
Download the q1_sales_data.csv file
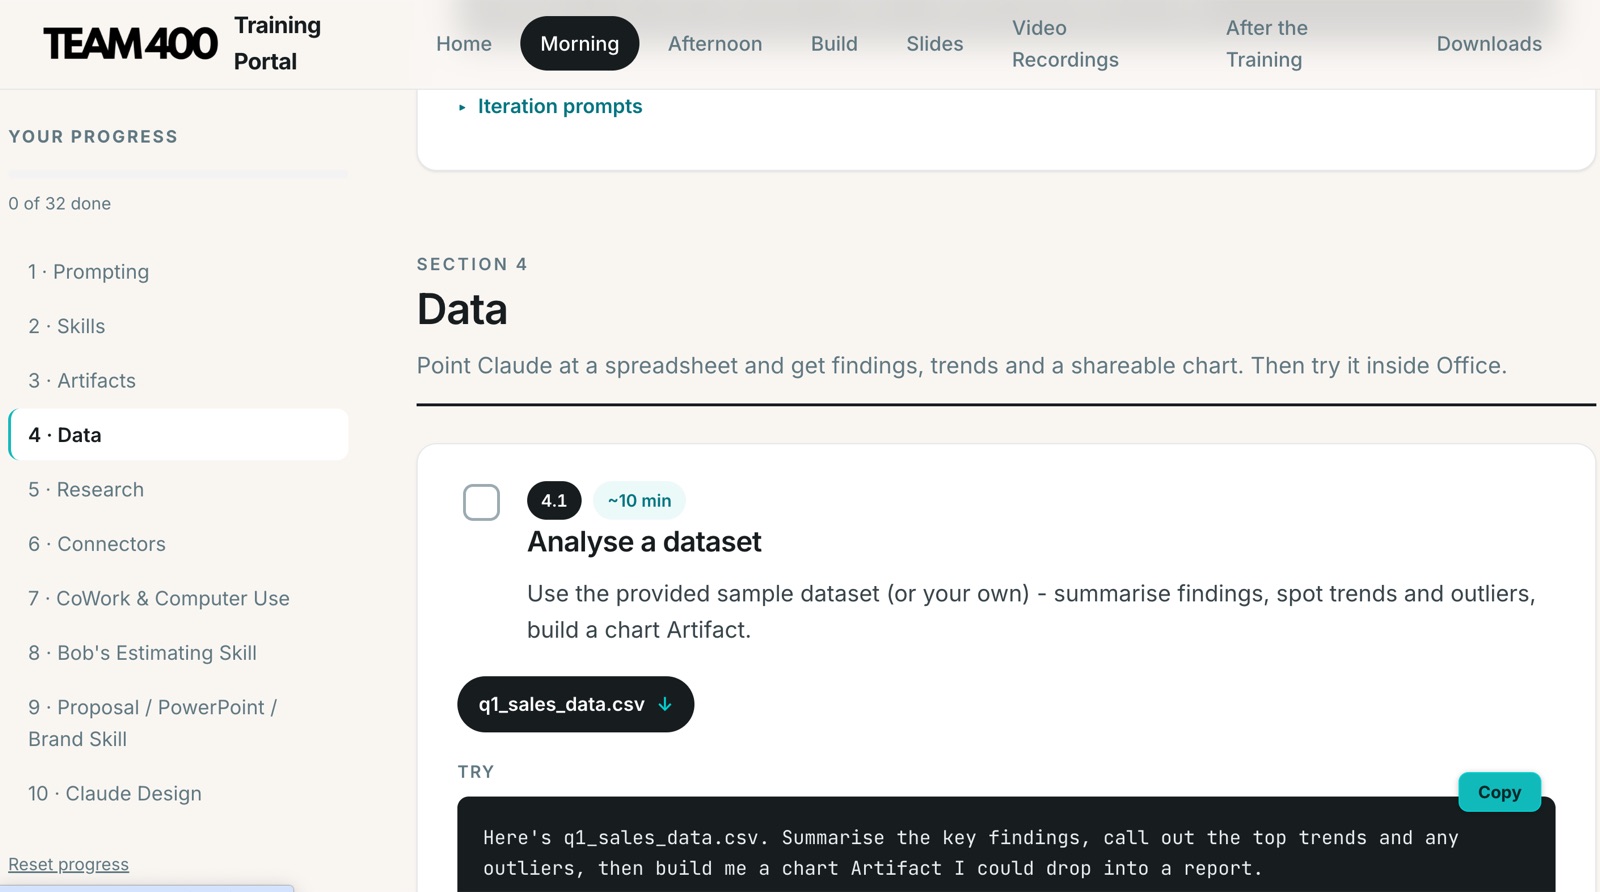click(x=575, y=705)
